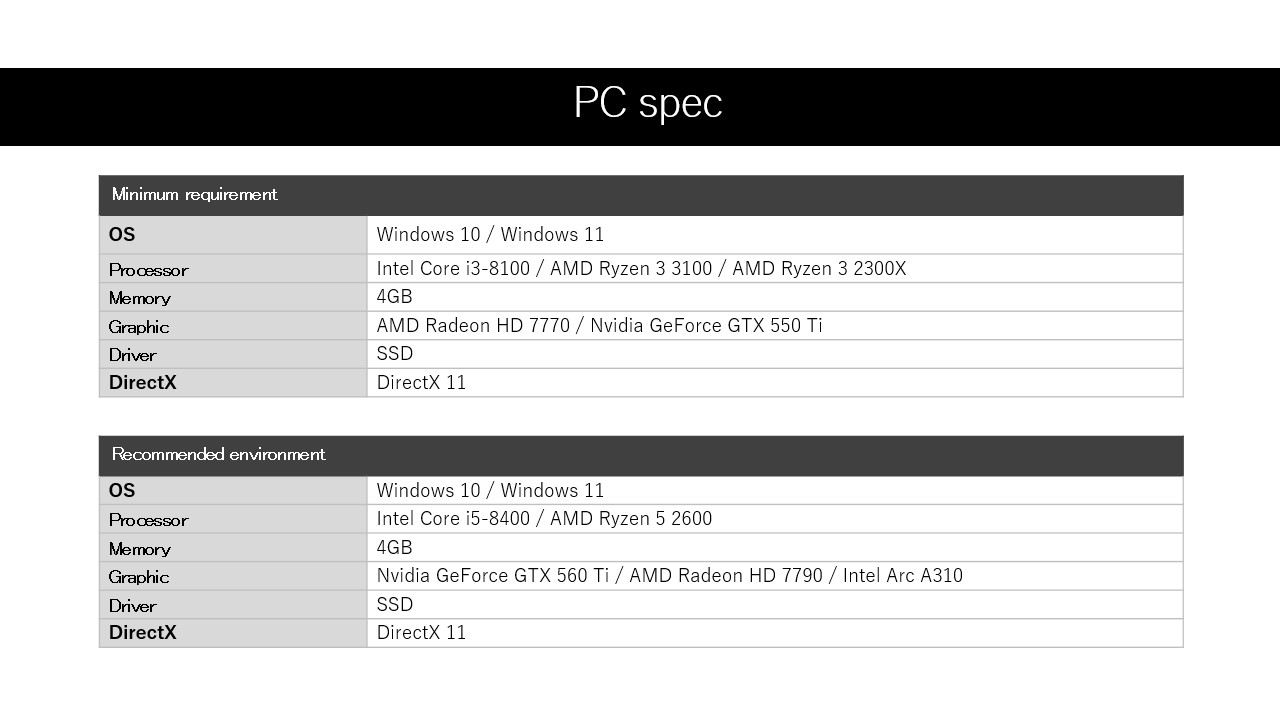Viewport: 1280px width, 720px height.
Task: Select the 4GB memory value under Minimum requirement
Action: (394, 297)
